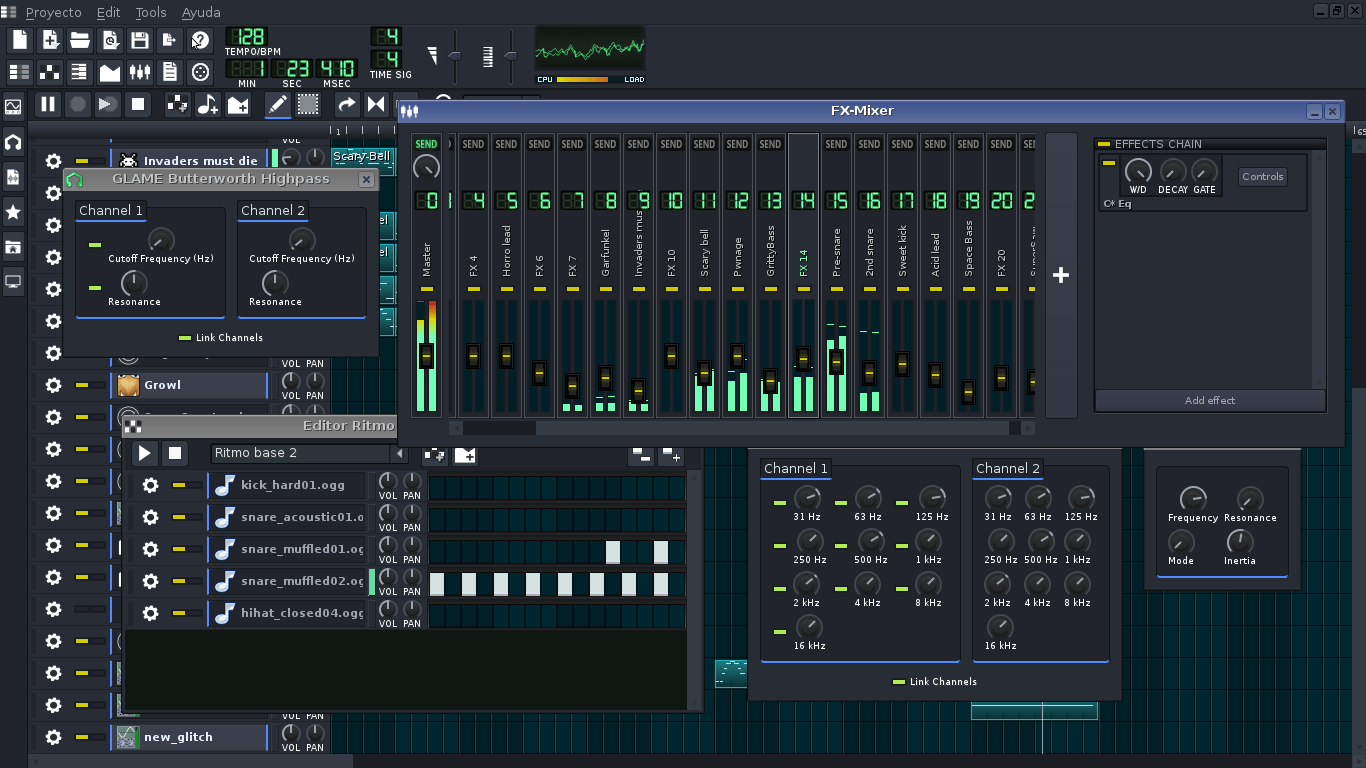
Task: Click the Save project icon
Action: 139,40
